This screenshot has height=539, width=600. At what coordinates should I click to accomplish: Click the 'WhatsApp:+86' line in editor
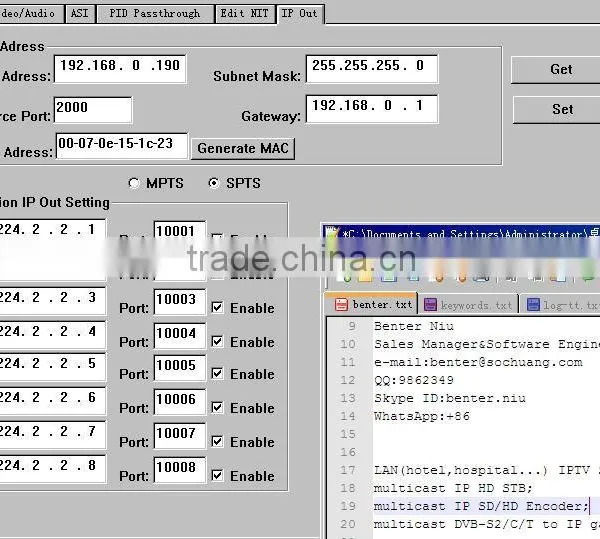pos(422,416)
